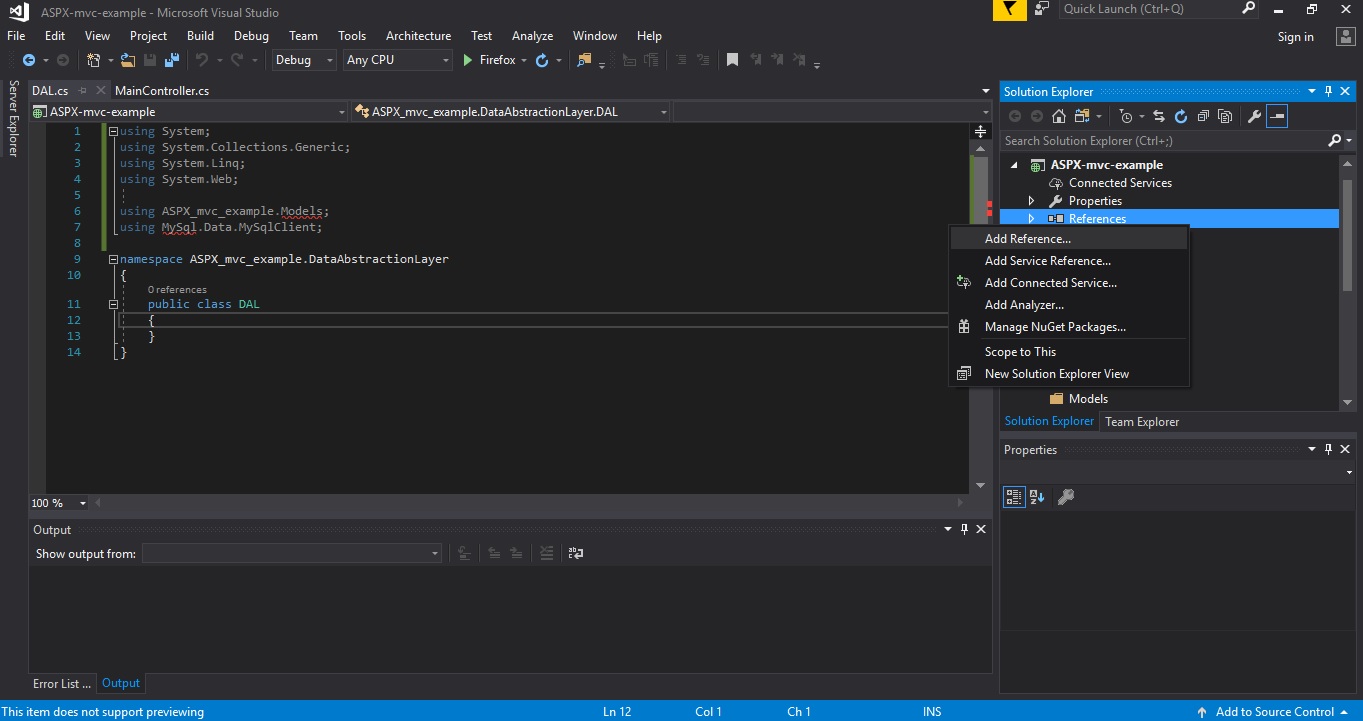Switch to the MainController.cs tab
The width and height of the screenshot is (1363, 721).
point(162,91)
